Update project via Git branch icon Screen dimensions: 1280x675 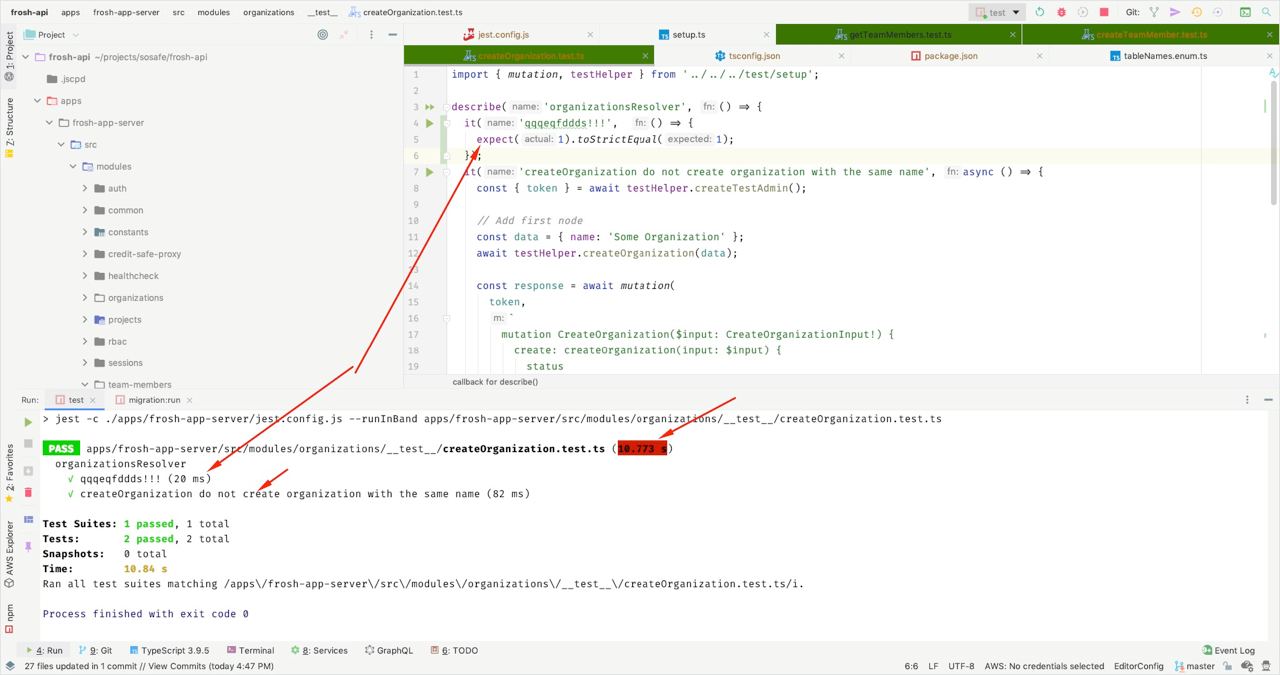click(1154, 12)
